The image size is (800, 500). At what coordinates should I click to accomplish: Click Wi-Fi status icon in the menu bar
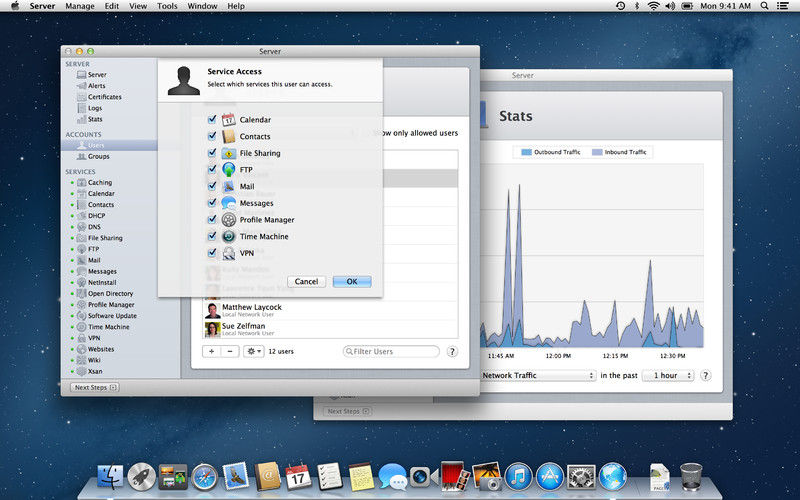[x=654, y=6]
